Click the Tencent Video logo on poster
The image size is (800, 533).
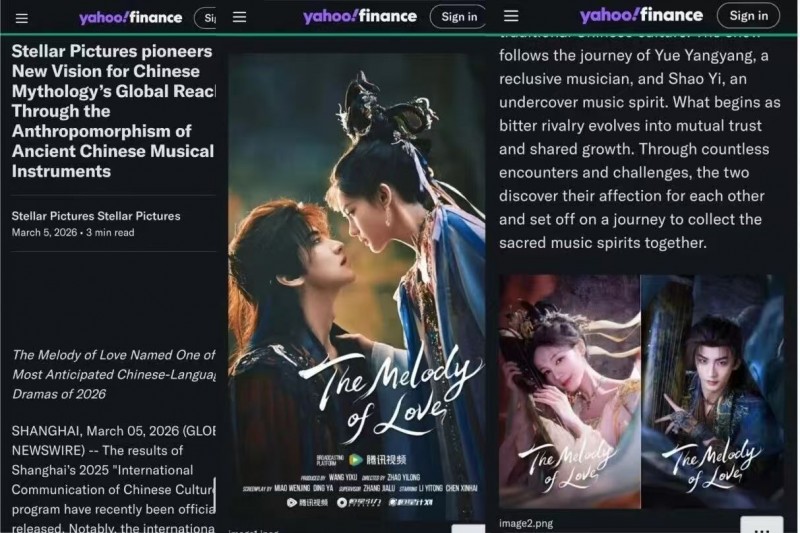pos(377,460)
